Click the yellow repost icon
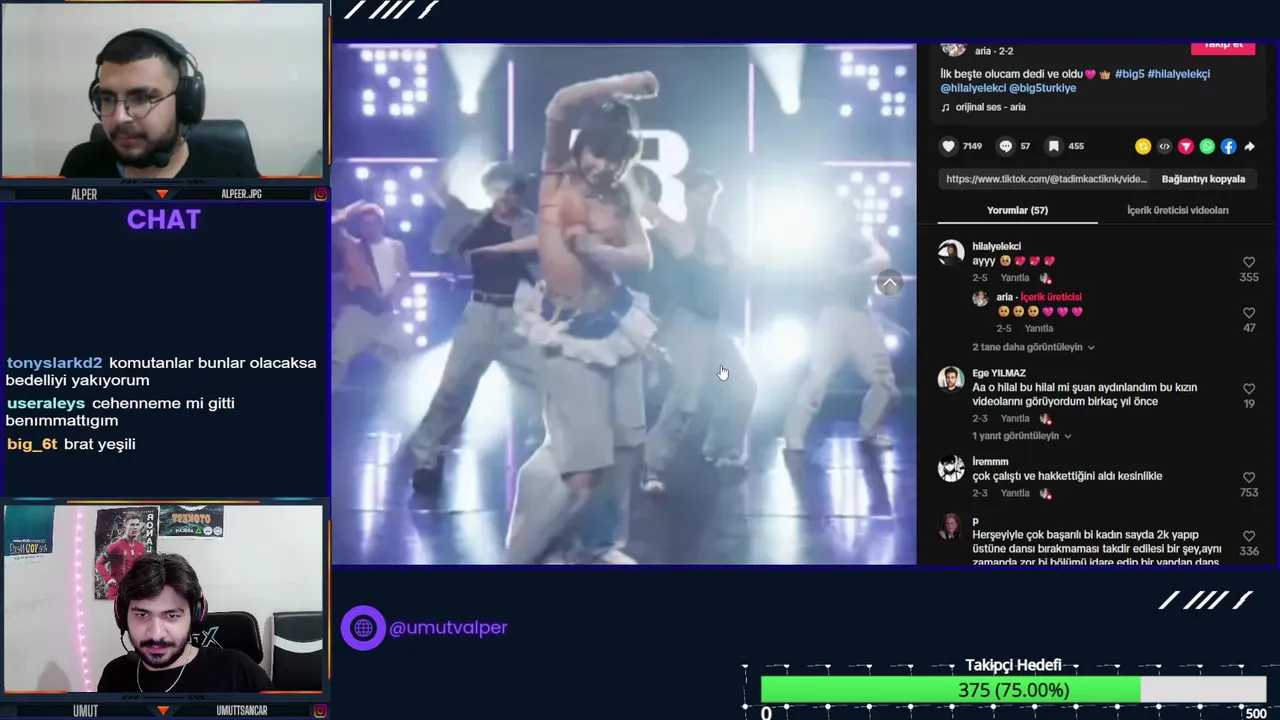The height and width of the screenshot is (720, 1280). coord(1143,146)
